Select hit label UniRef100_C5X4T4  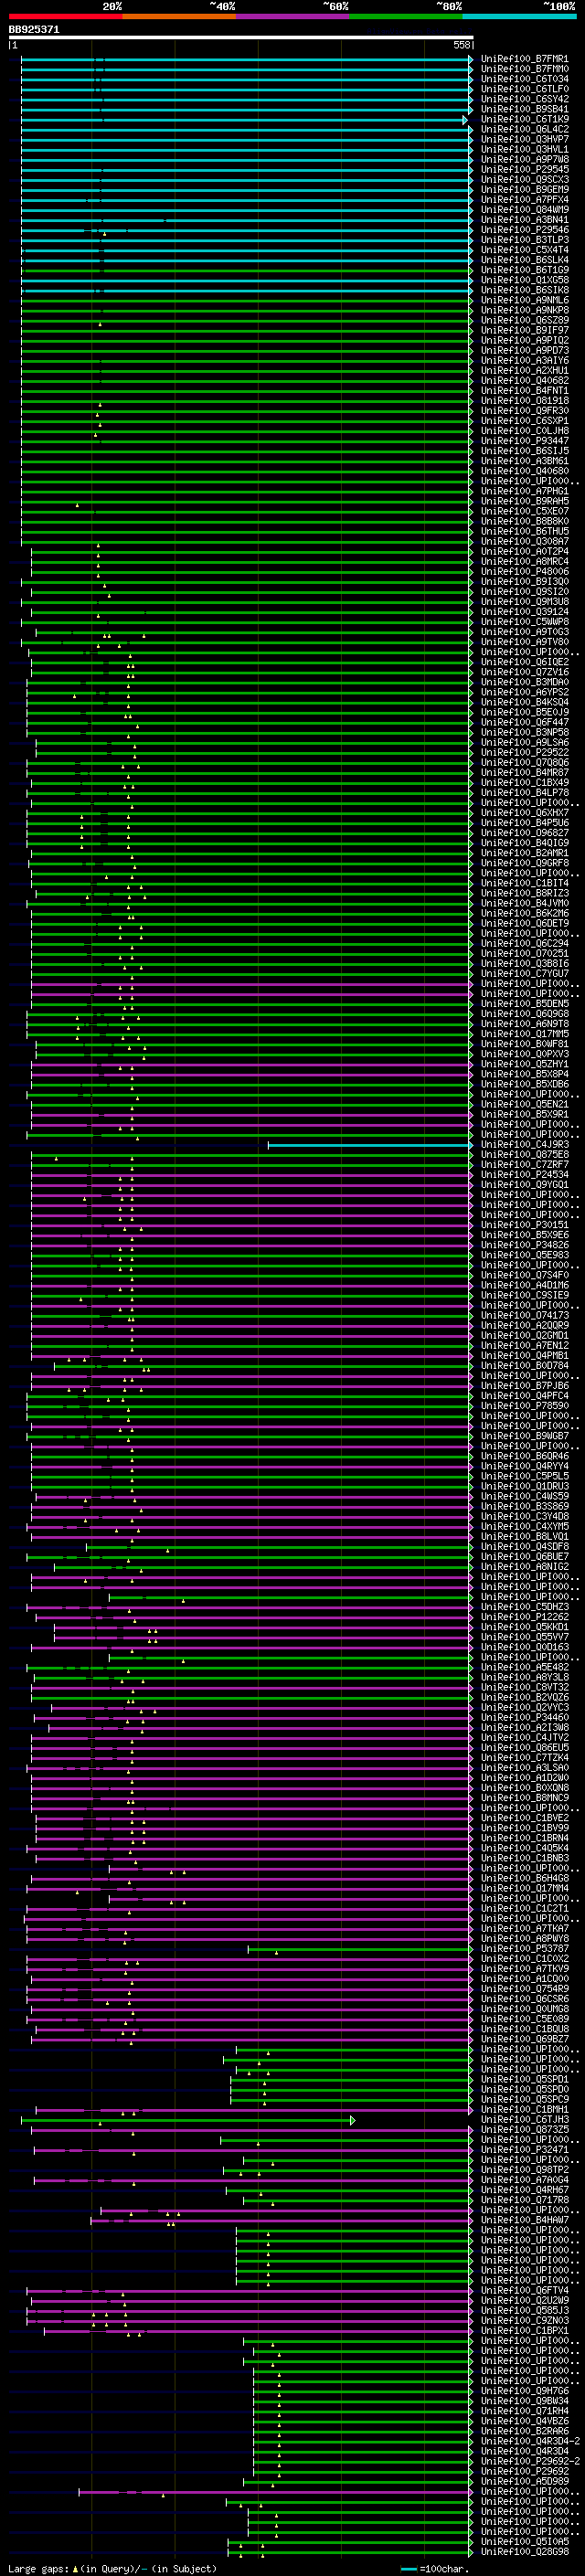pos(524,250)
